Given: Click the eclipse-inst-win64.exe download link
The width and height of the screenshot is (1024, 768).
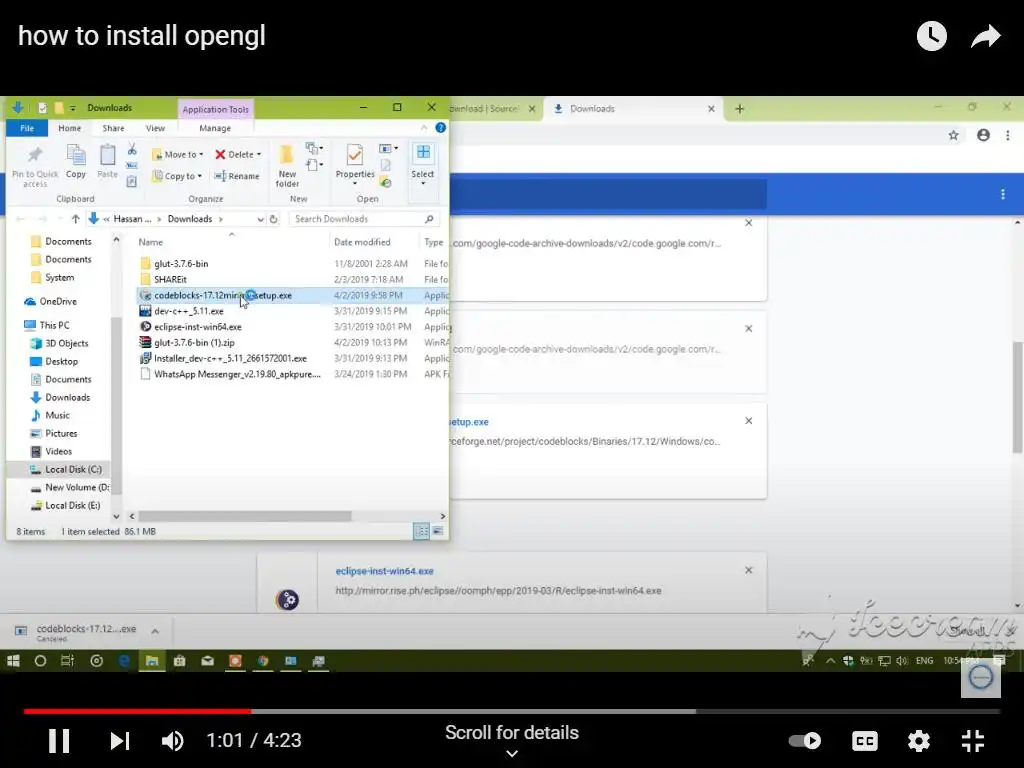Looking at the screenshot, I should point(385,571).
